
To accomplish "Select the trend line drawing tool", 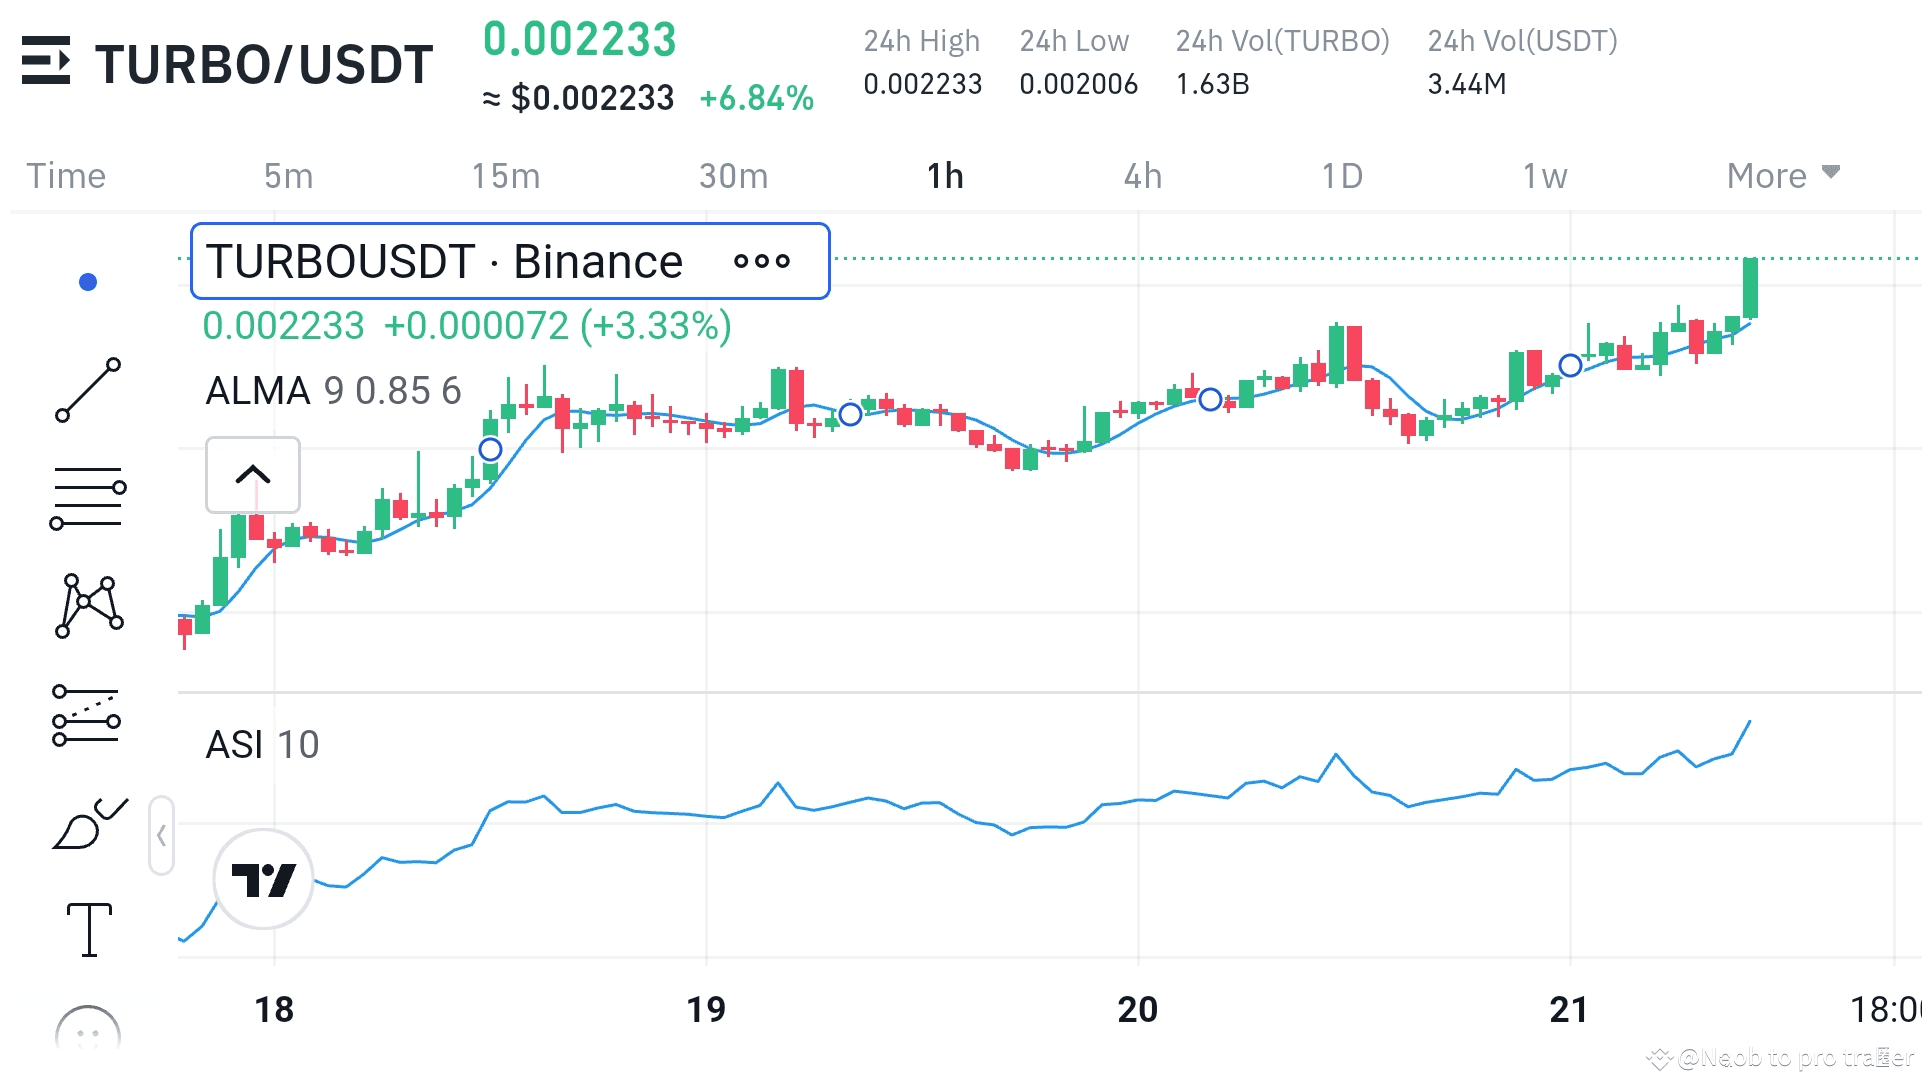I will [x=88, y=390].
